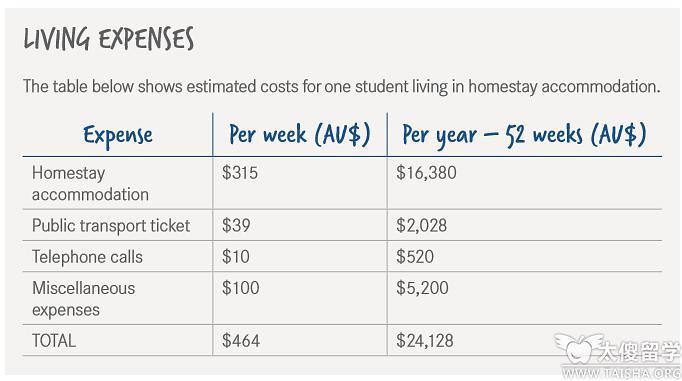Screen dimensions: 682x381
Task: Click the $2,028 yearly transport cost
Action: pyautogui.click(x=421, y=225)
